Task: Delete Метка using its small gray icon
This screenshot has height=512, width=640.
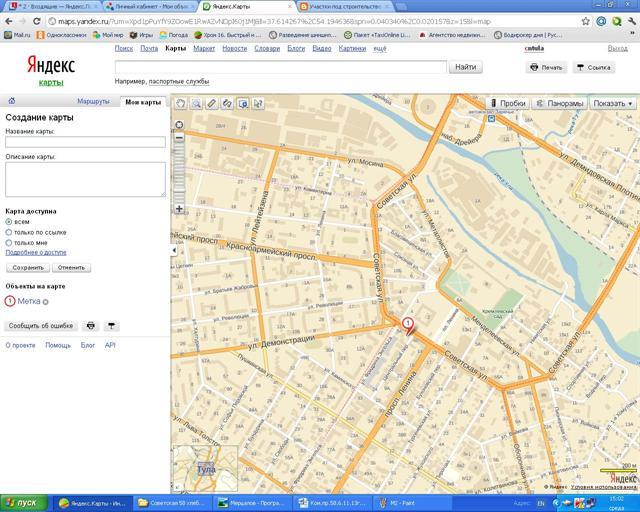Action: coord(46,302)
